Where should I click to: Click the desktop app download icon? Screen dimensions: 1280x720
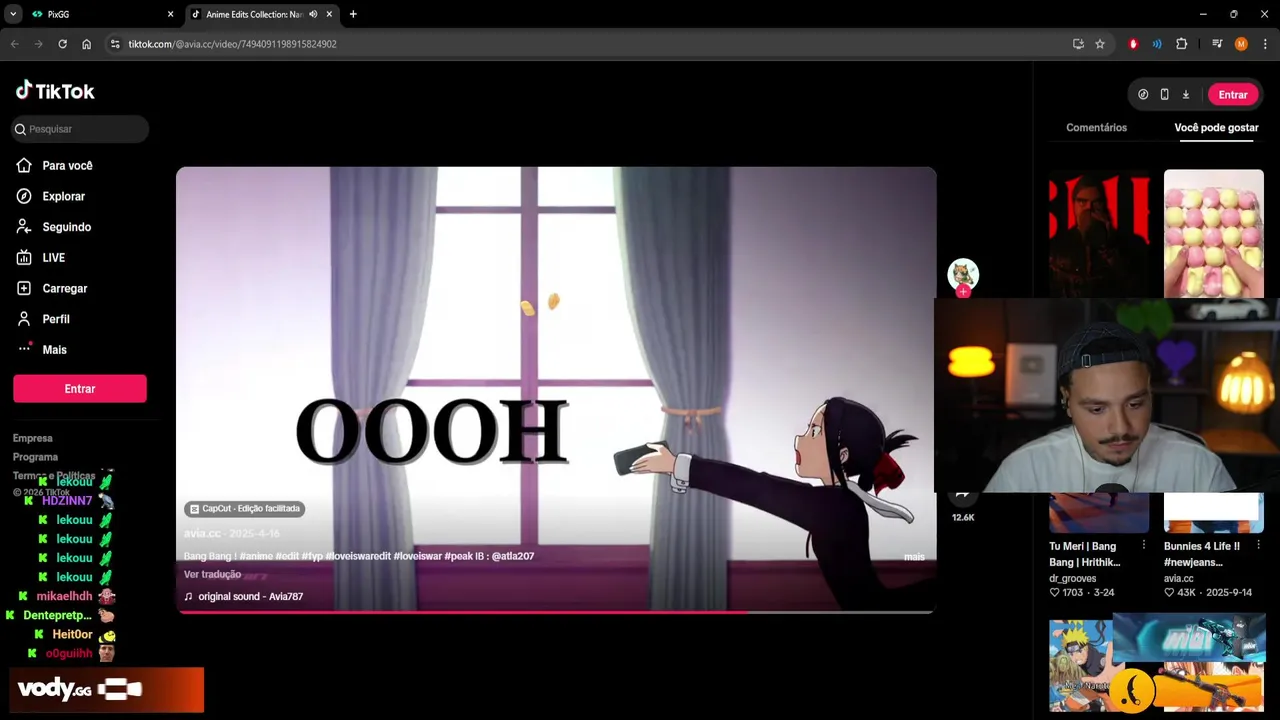1186,94
